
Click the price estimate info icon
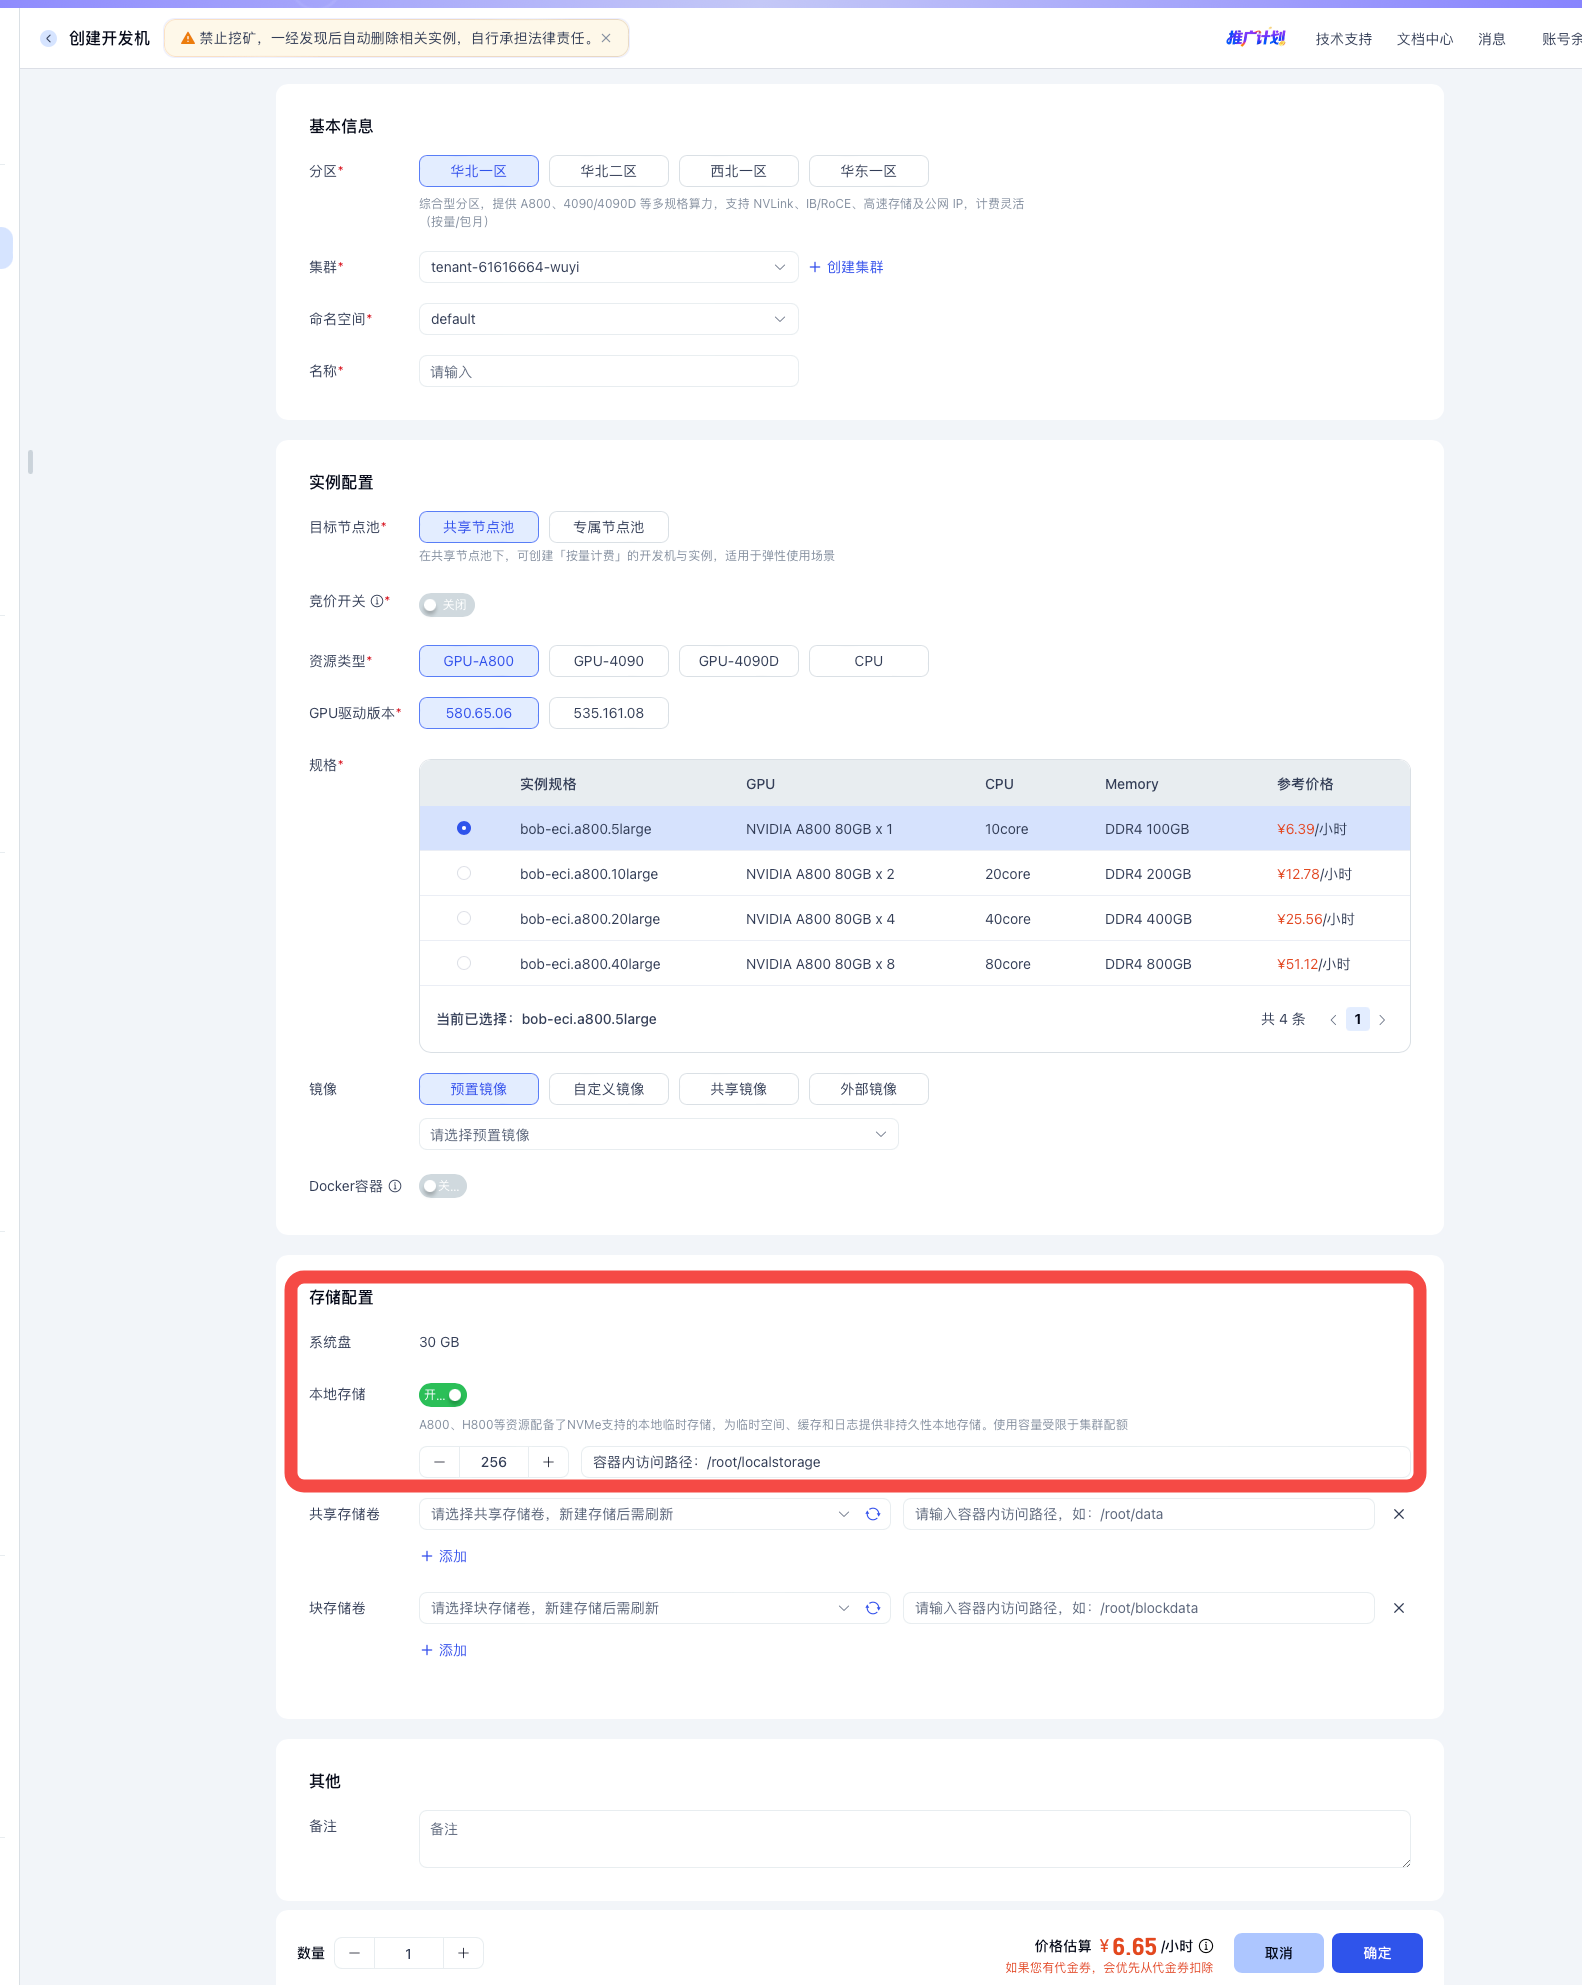point(1206,1946)
